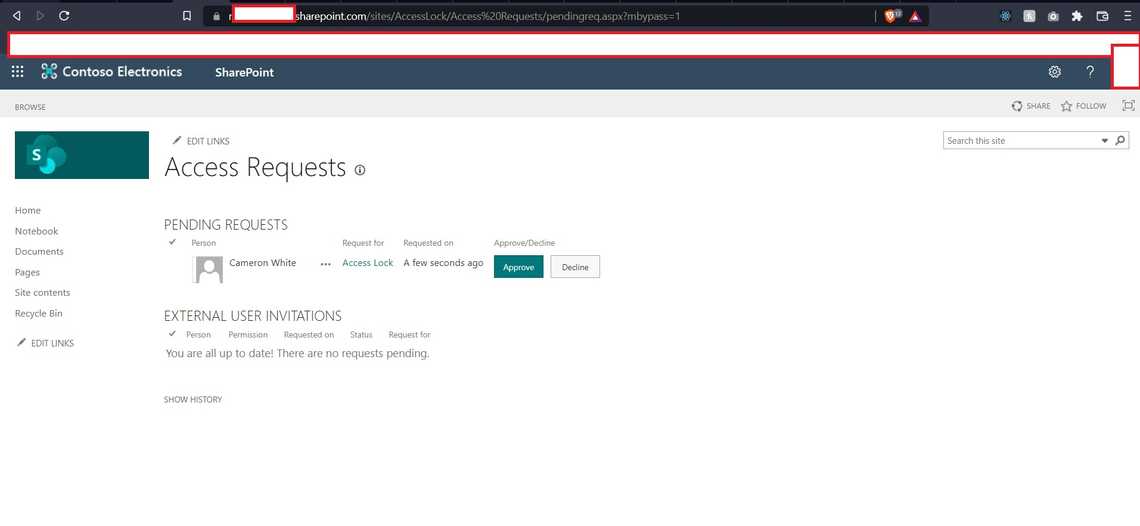
Task: Toggle select-all checkmark in Pending Requests
Action: [x=172, y=242]
